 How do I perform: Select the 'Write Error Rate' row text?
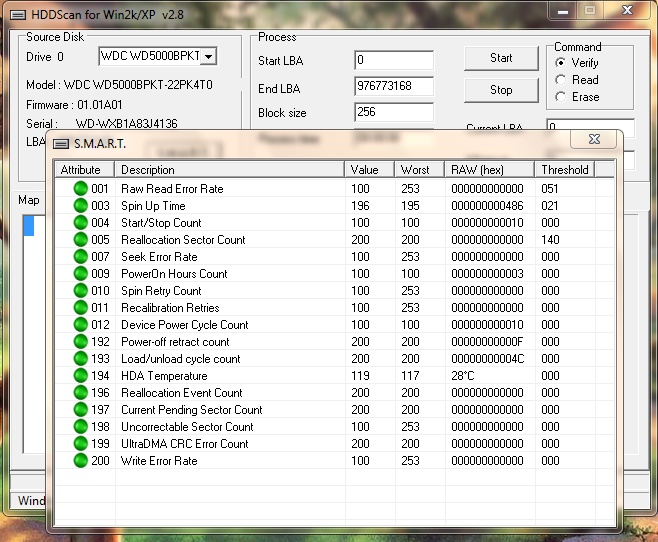click(x=159, y=461)
